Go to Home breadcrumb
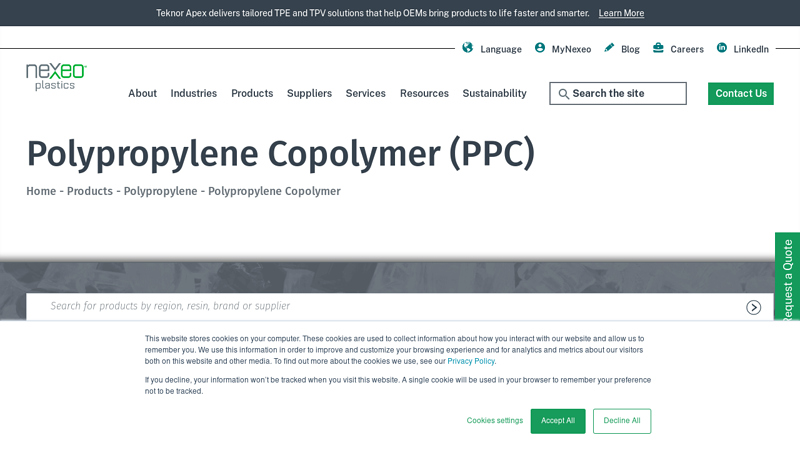The height and width of the screenshot is (450, 800). [41, 191]
